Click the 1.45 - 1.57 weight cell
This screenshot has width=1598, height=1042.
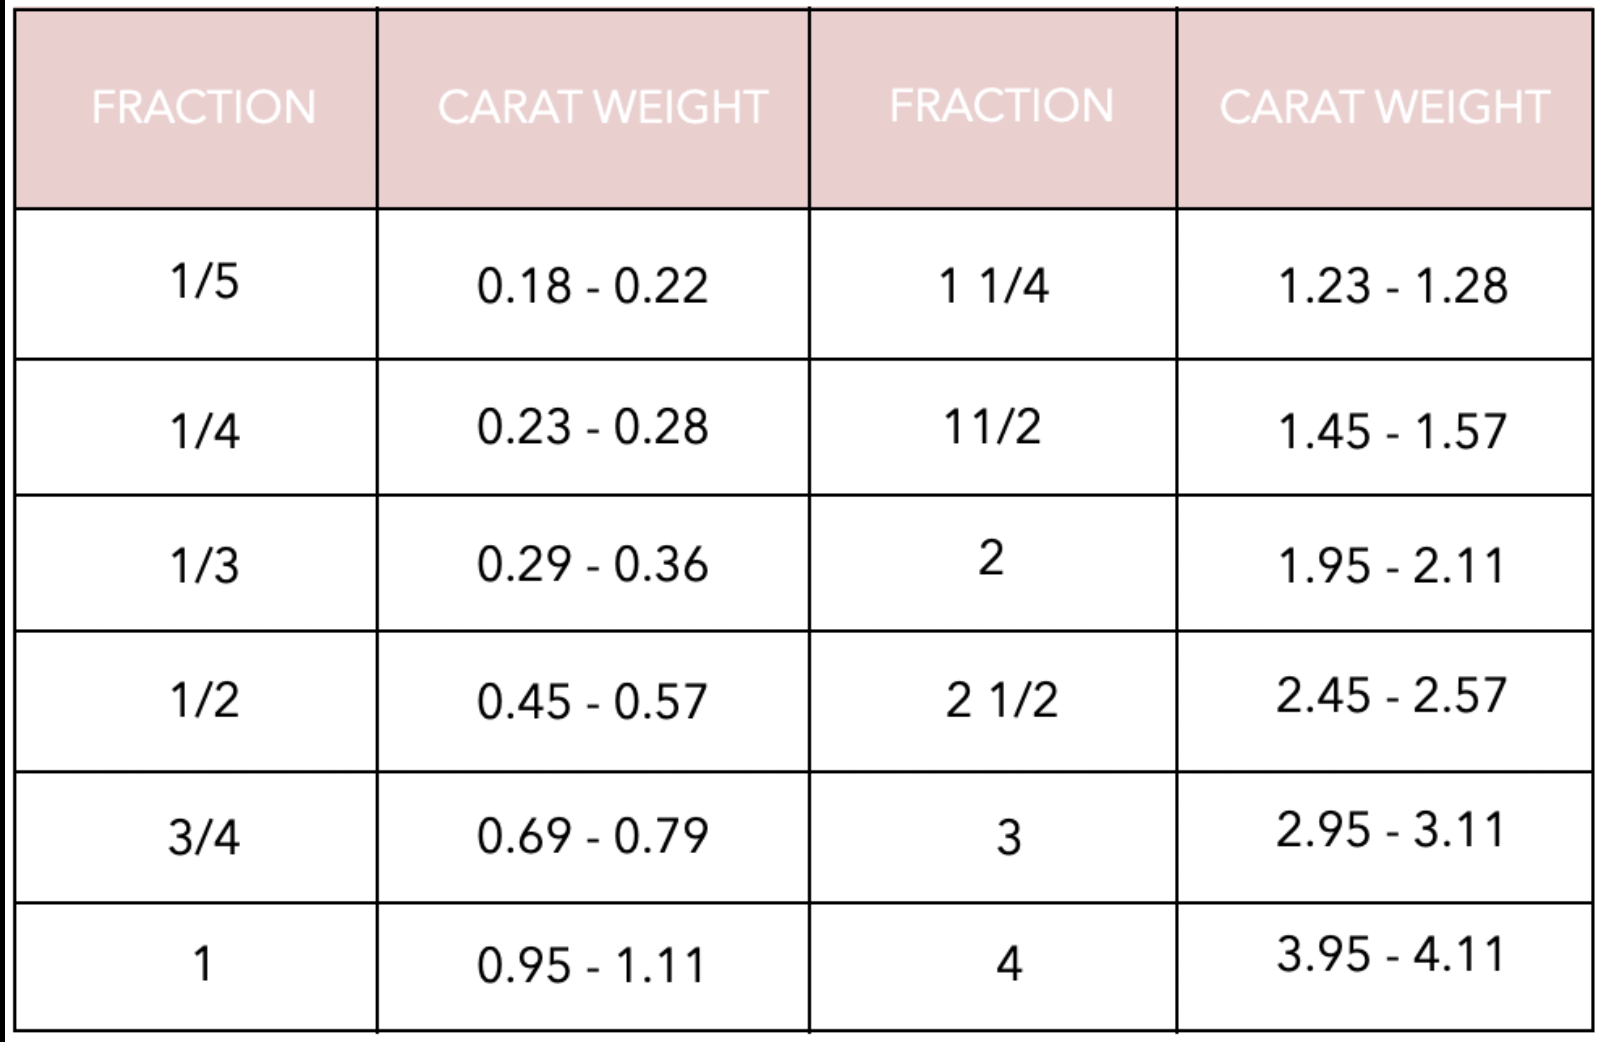[1392, 431]
